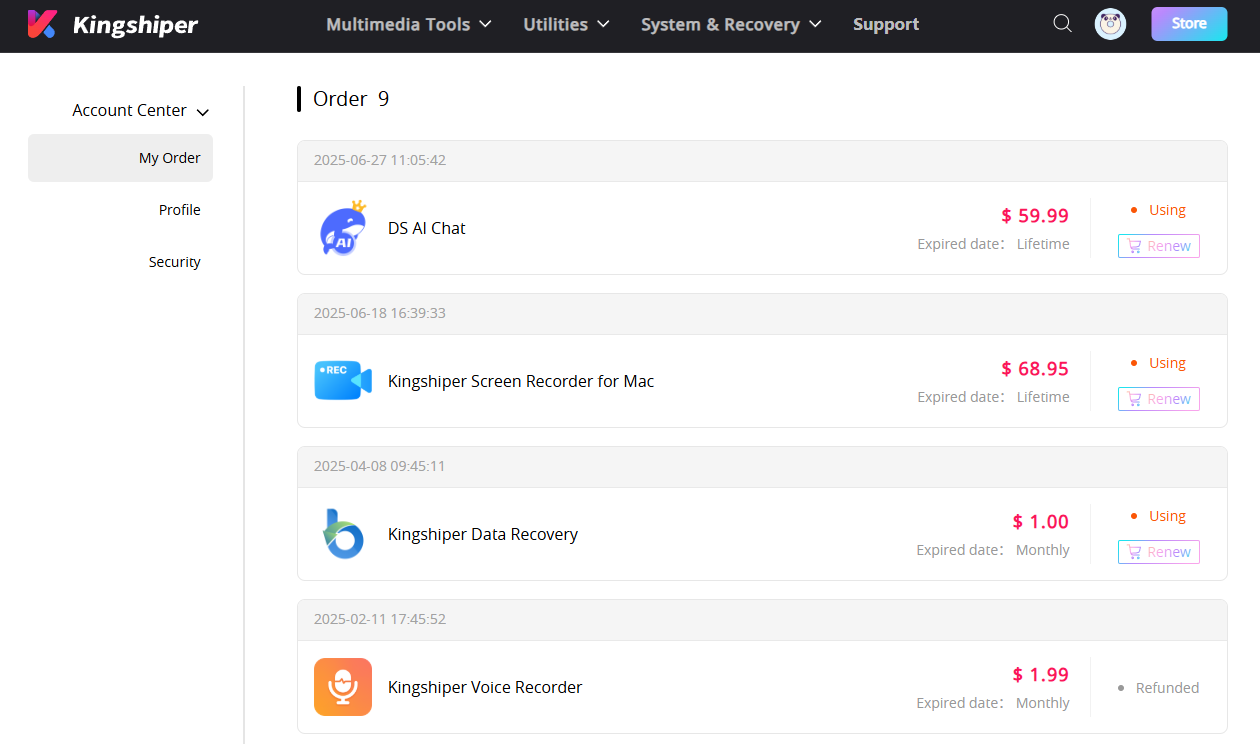Select My Order in sidebar
The height and width of the screenshot is (744, 1260).
pyautogui.click(x=120, y=158)
